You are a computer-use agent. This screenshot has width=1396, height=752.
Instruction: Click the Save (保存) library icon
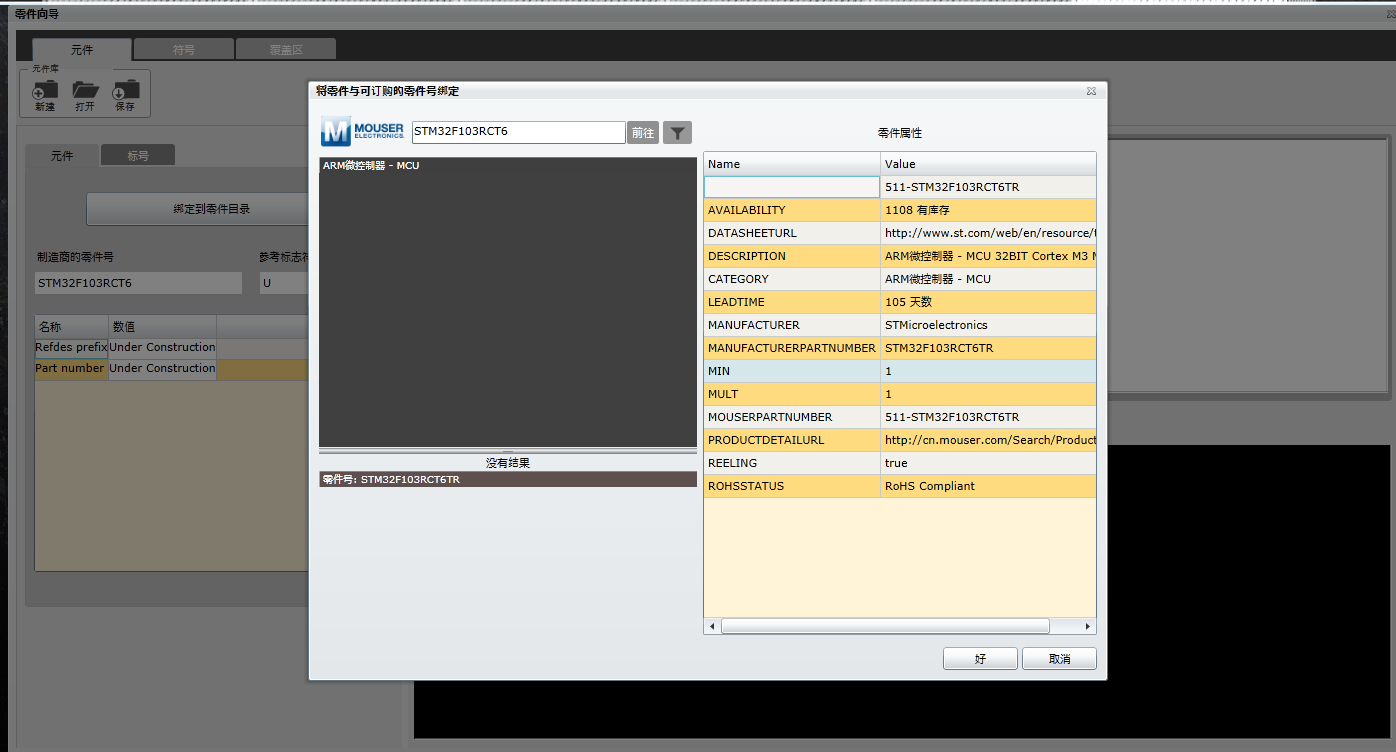125,90
